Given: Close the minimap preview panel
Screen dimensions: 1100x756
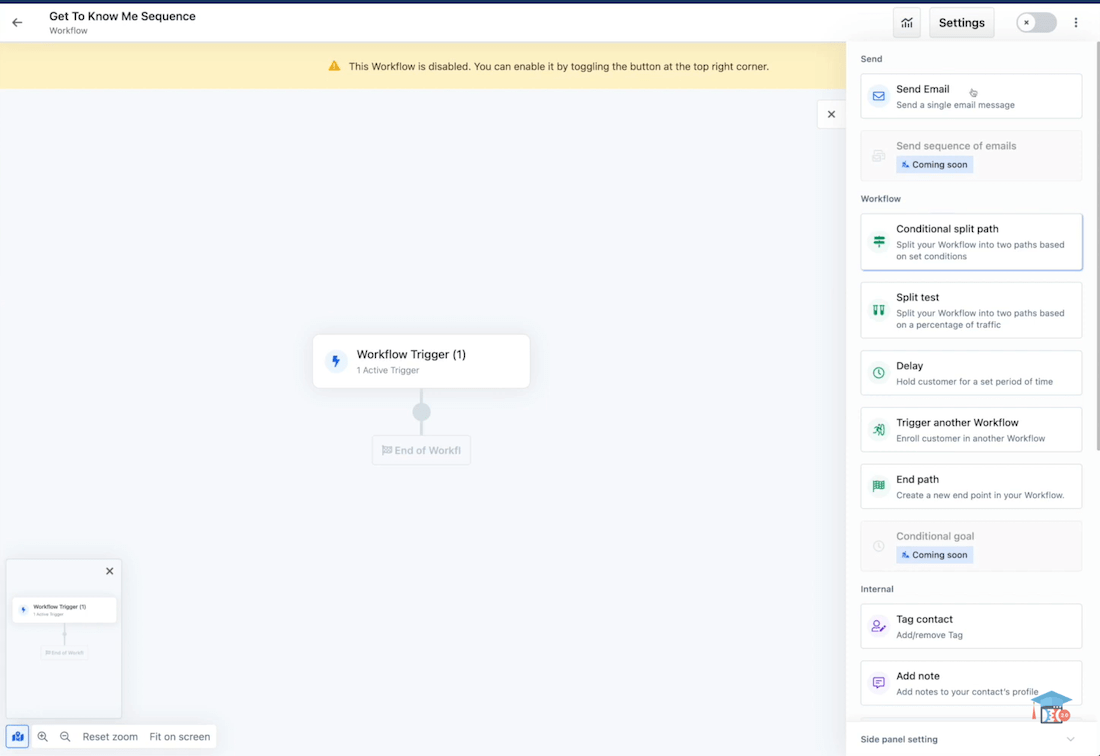Looking at the screenshot, I should pyautogui.click(x=109, y=571).
